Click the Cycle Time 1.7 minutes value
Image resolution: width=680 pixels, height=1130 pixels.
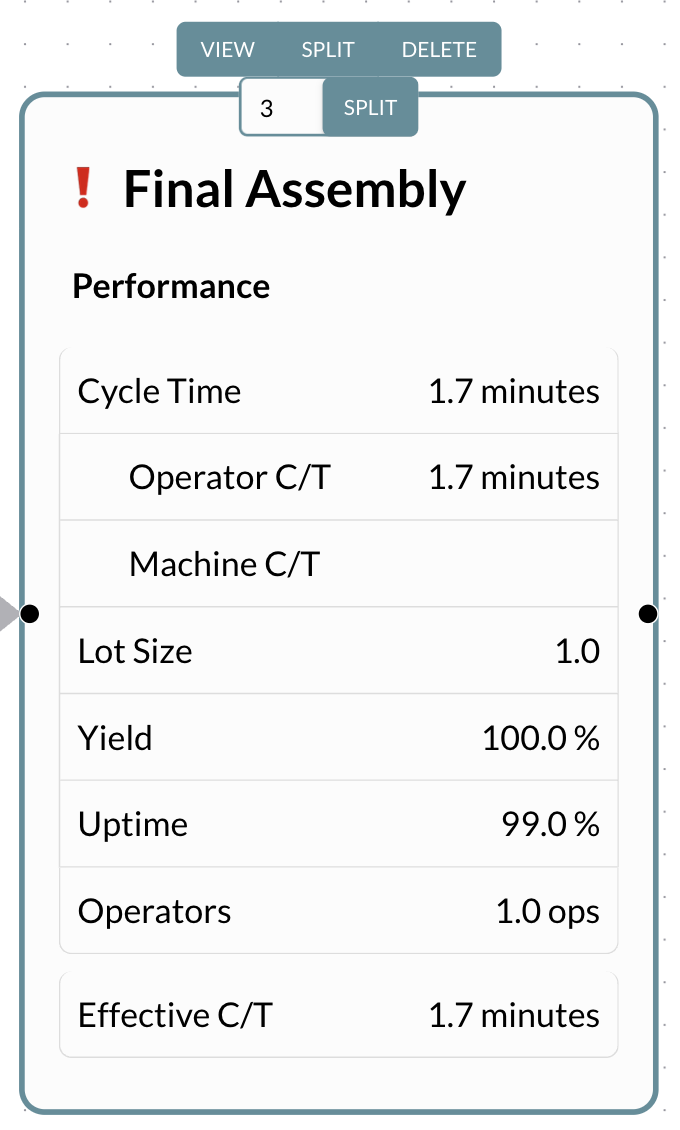[514, 391]
